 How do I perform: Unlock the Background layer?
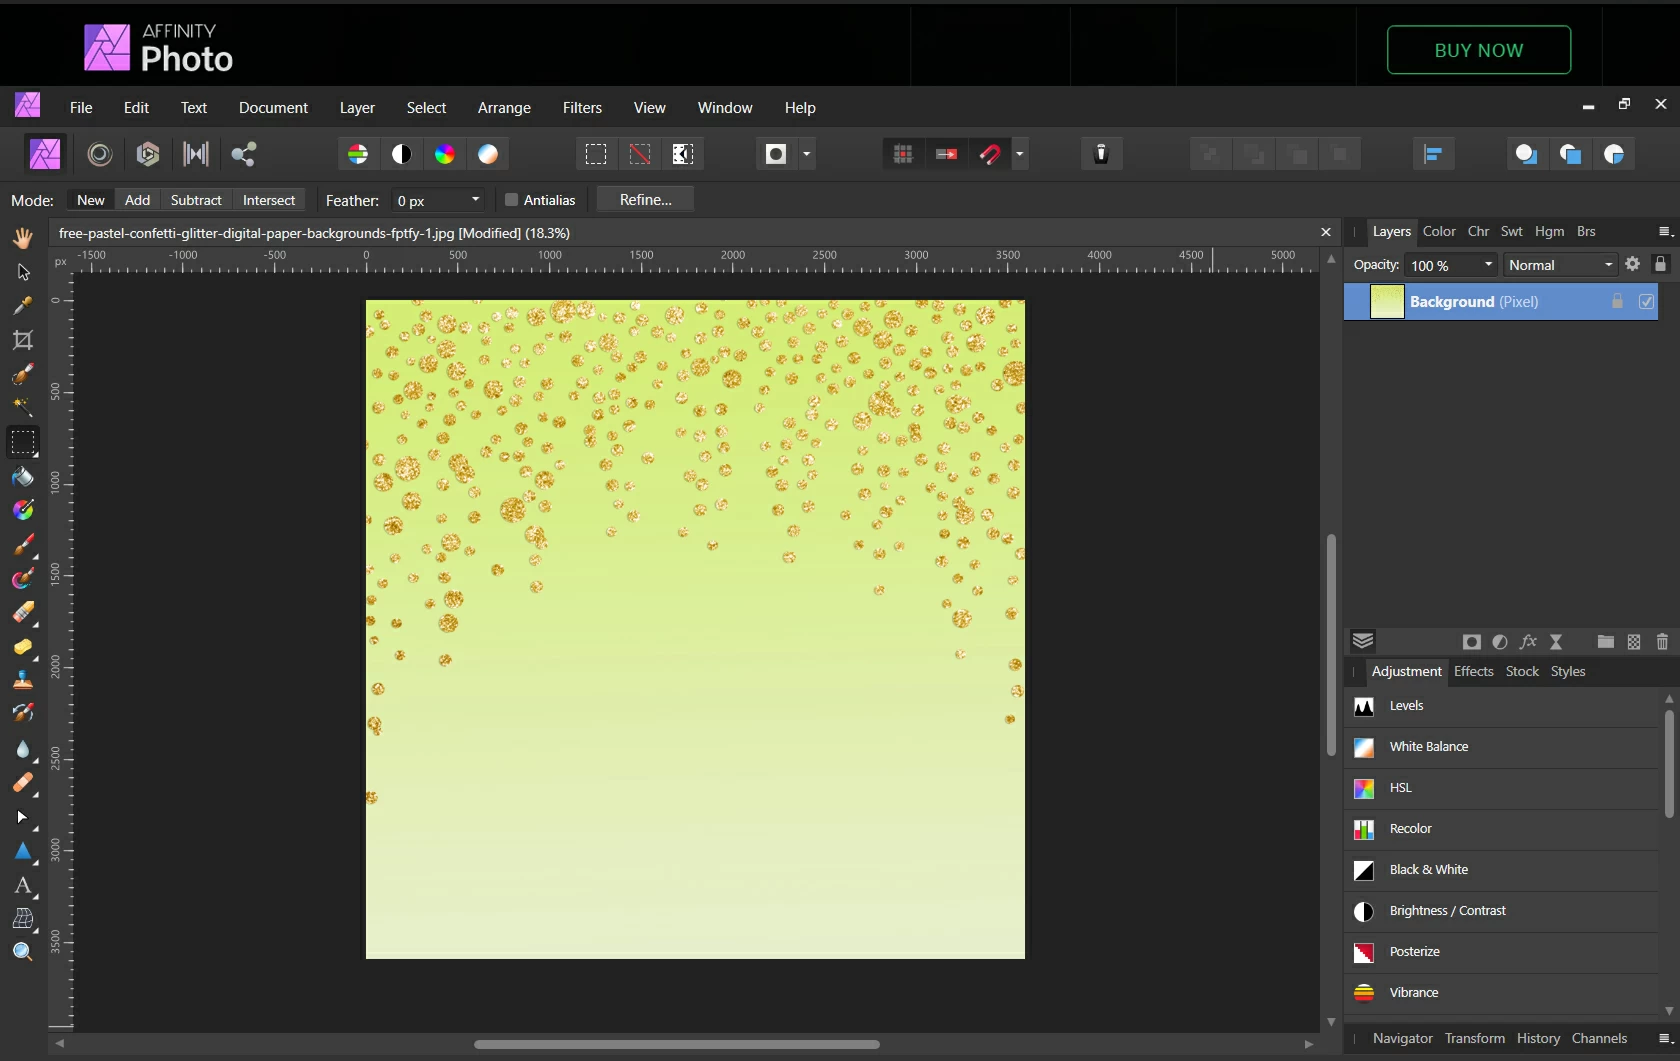[x=1617, y=302]
